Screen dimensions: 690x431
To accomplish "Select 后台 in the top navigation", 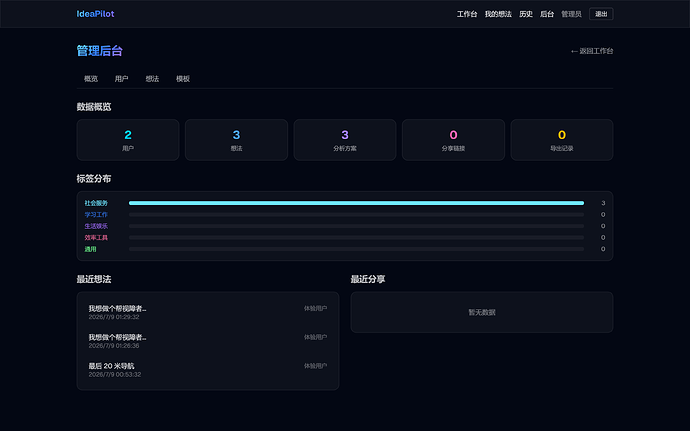I will click(x=547, y=14).
